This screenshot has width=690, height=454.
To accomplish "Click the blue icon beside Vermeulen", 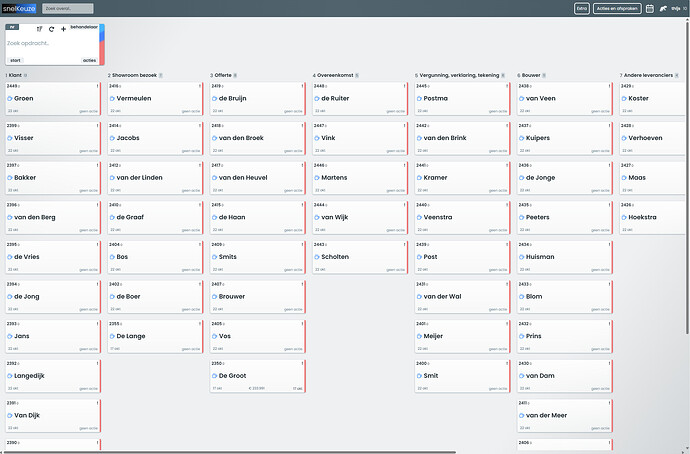I will tap(112, 99).
